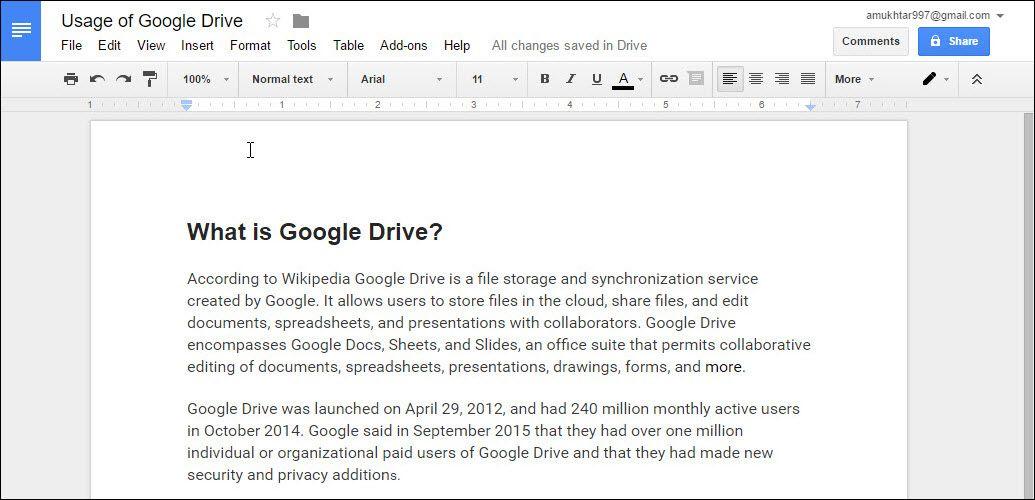
Task: Open the Tools menu
Action: tap(302, 46)
